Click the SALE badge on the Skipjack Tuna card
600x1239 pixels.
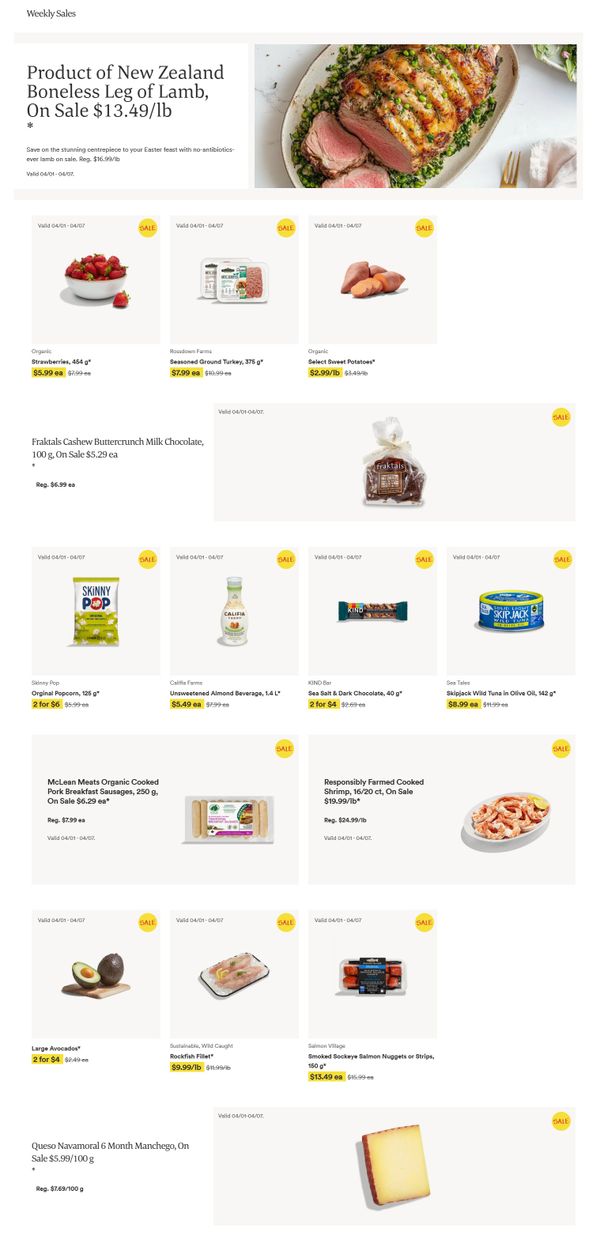pyautogui.click(x=562, y=559)
